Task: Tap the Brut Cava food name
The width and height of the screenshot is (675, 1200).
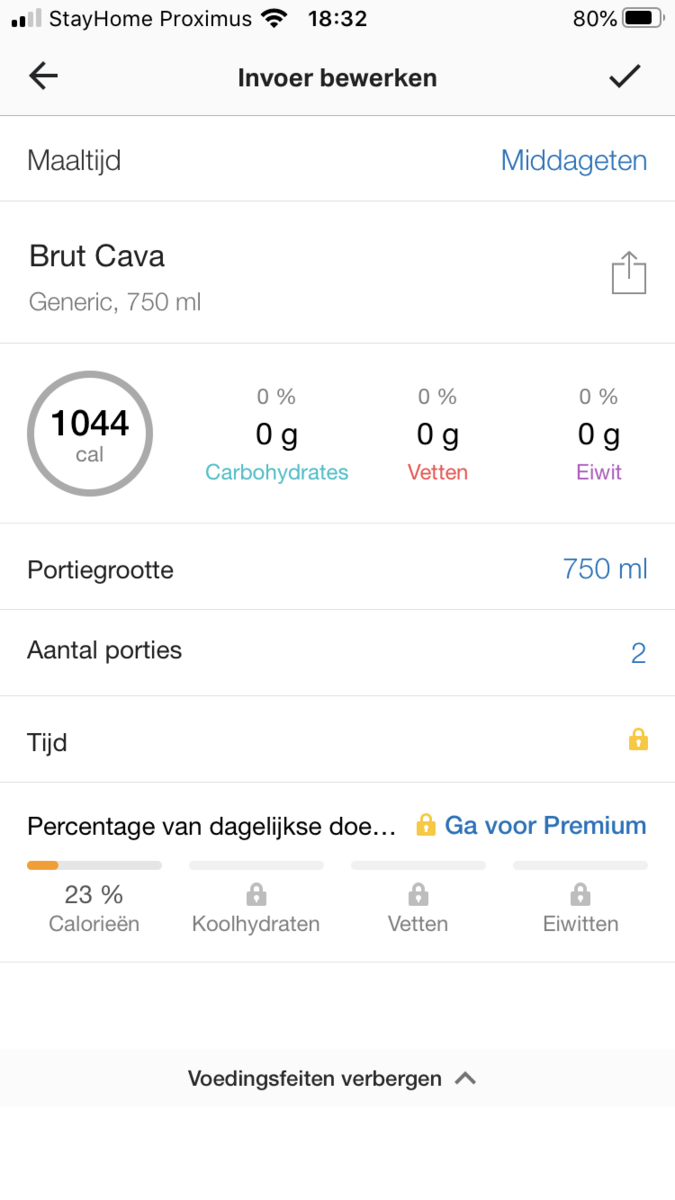Action: click(97, 256)
